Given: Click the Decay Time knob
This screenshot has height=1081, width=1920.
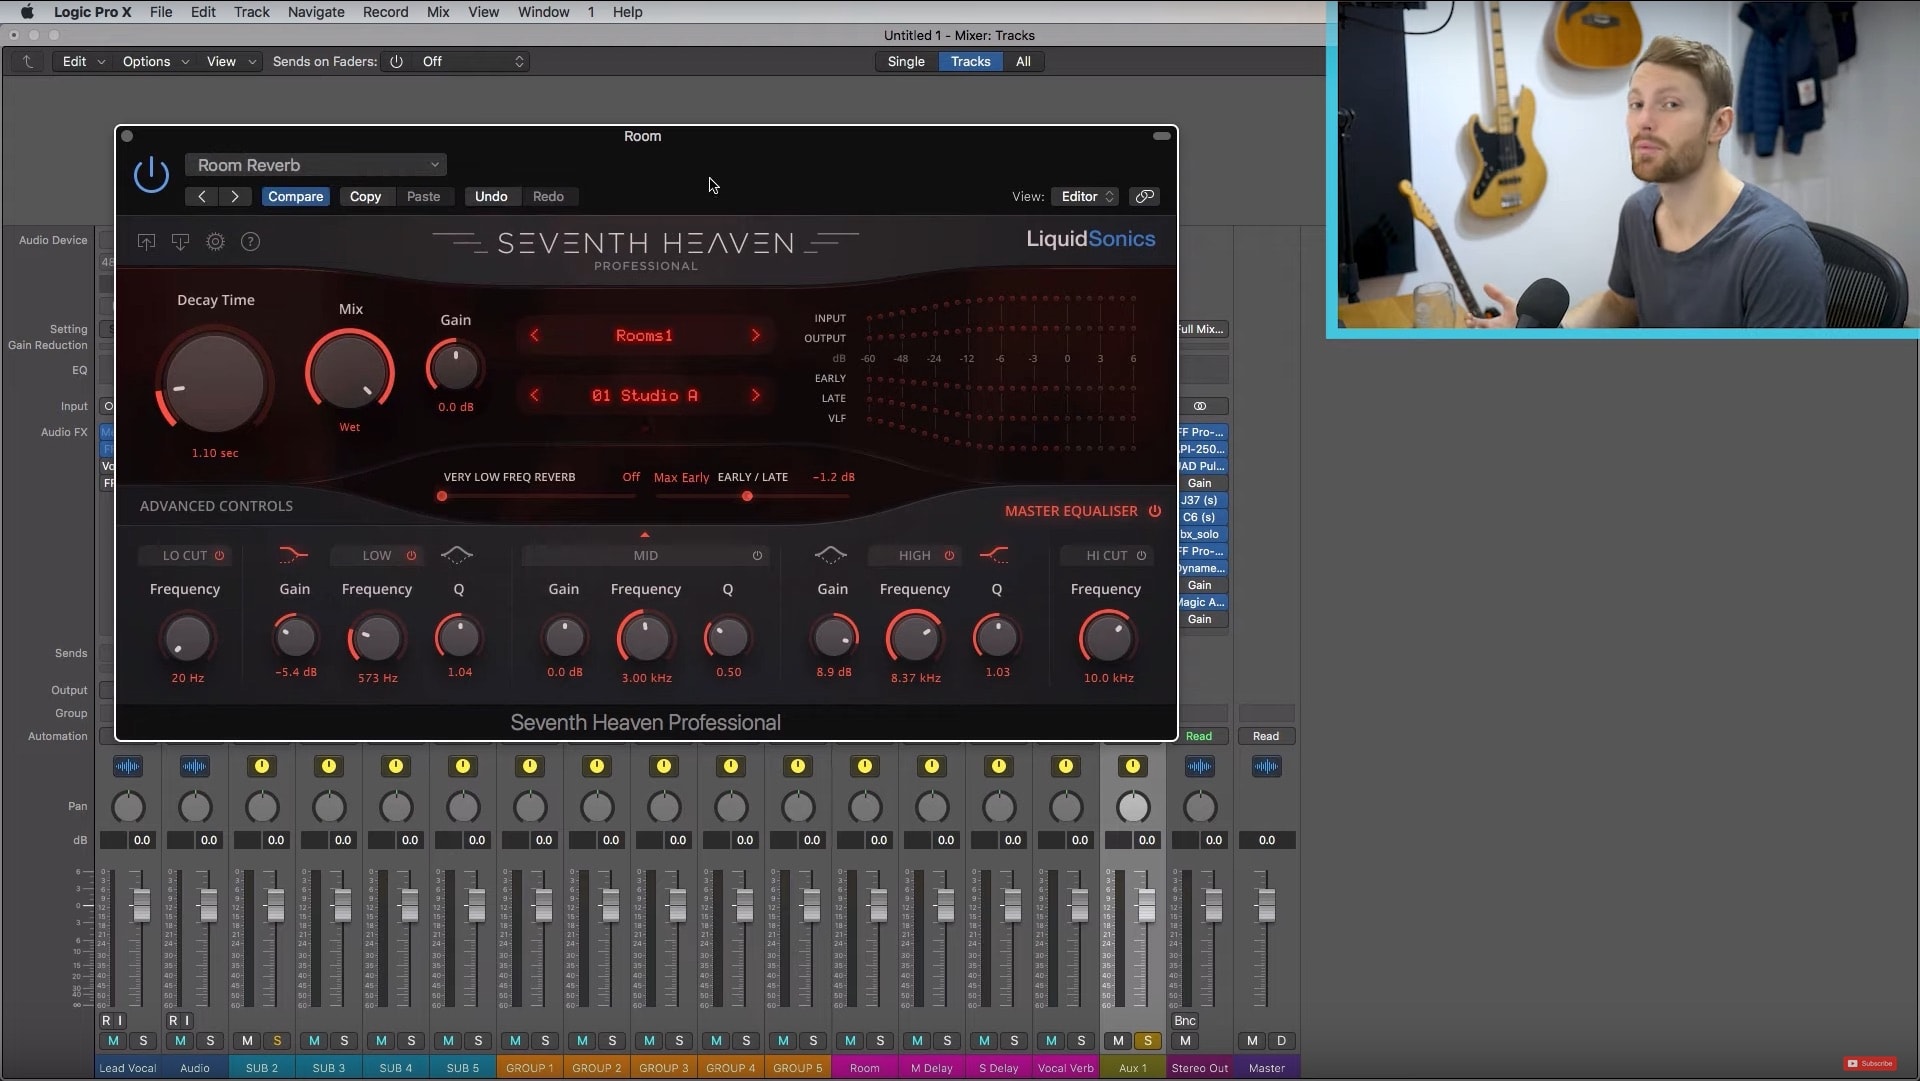Looking at the screenshot, I should pyautogui.click(x=214, y=383).
